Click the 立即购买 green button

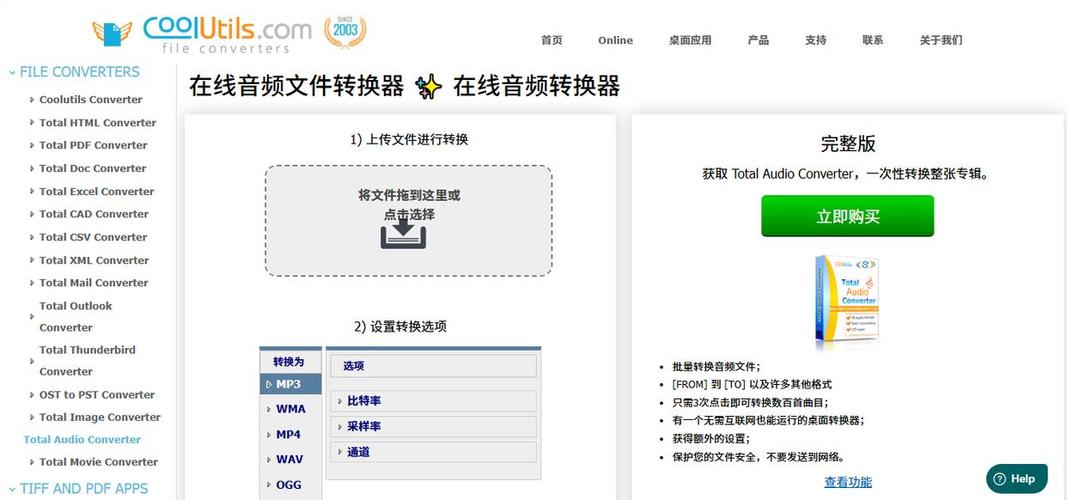847,216
